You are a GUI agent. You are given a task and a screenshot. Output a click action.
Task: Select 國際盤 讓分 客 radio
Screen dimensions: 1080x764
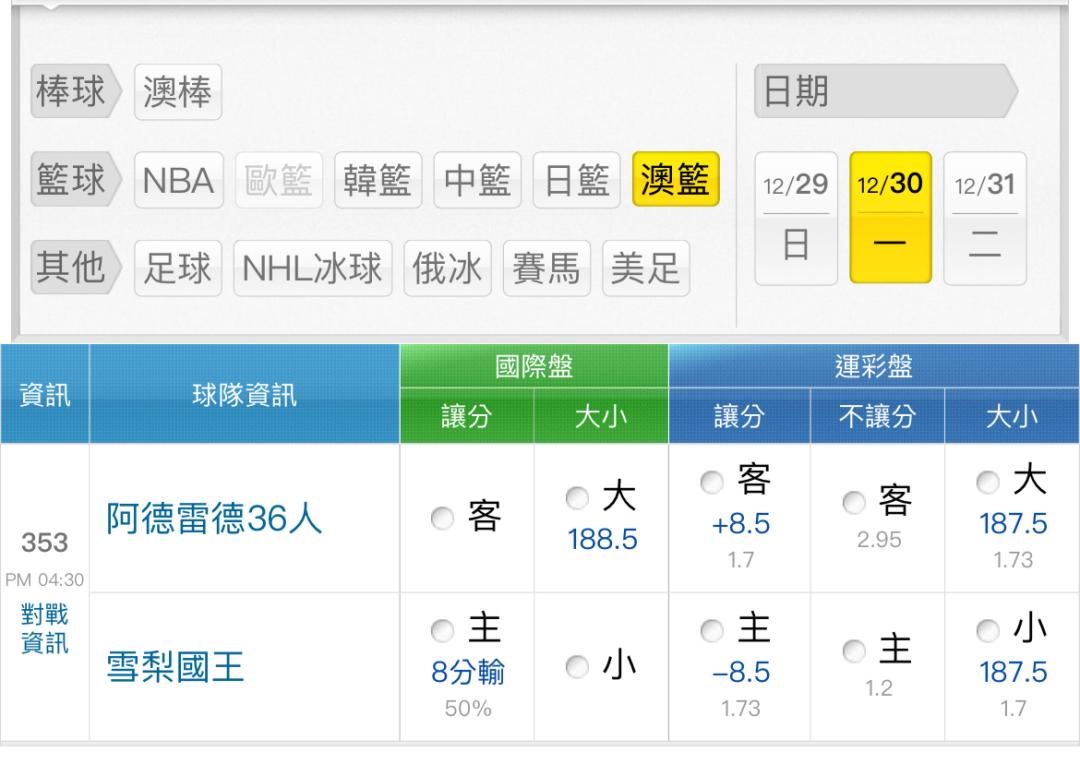click(x=442, y=518)
